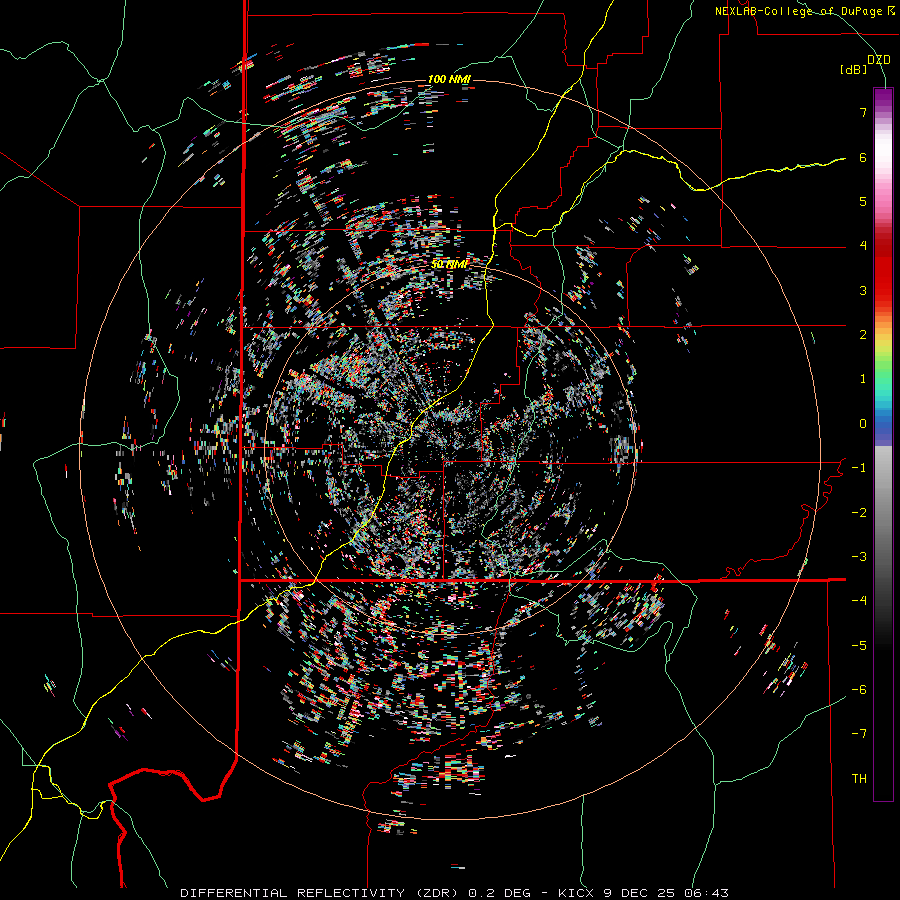
Task: Click the [dB] units label
Action: pos(854,70)
